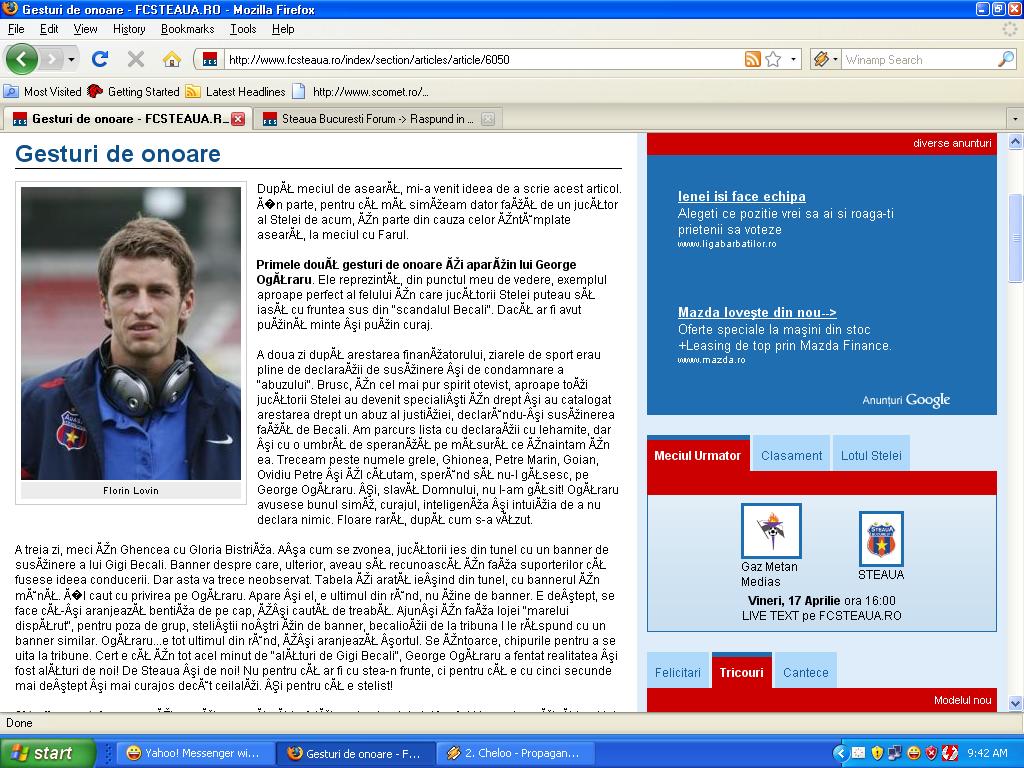
Task: Open Yahoo Messenger tray icon
Action: pyautogui.click(x=913, y=753)
